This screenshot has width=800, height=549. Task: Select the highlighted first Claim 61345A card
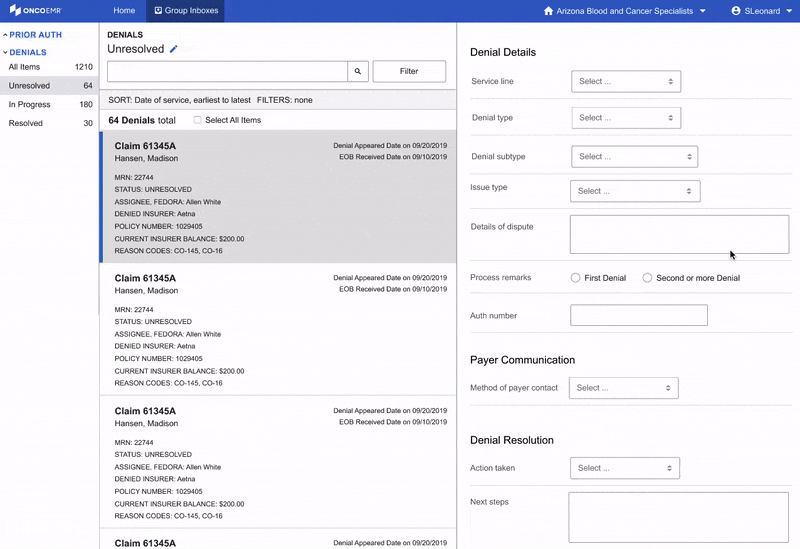[278, 197]
